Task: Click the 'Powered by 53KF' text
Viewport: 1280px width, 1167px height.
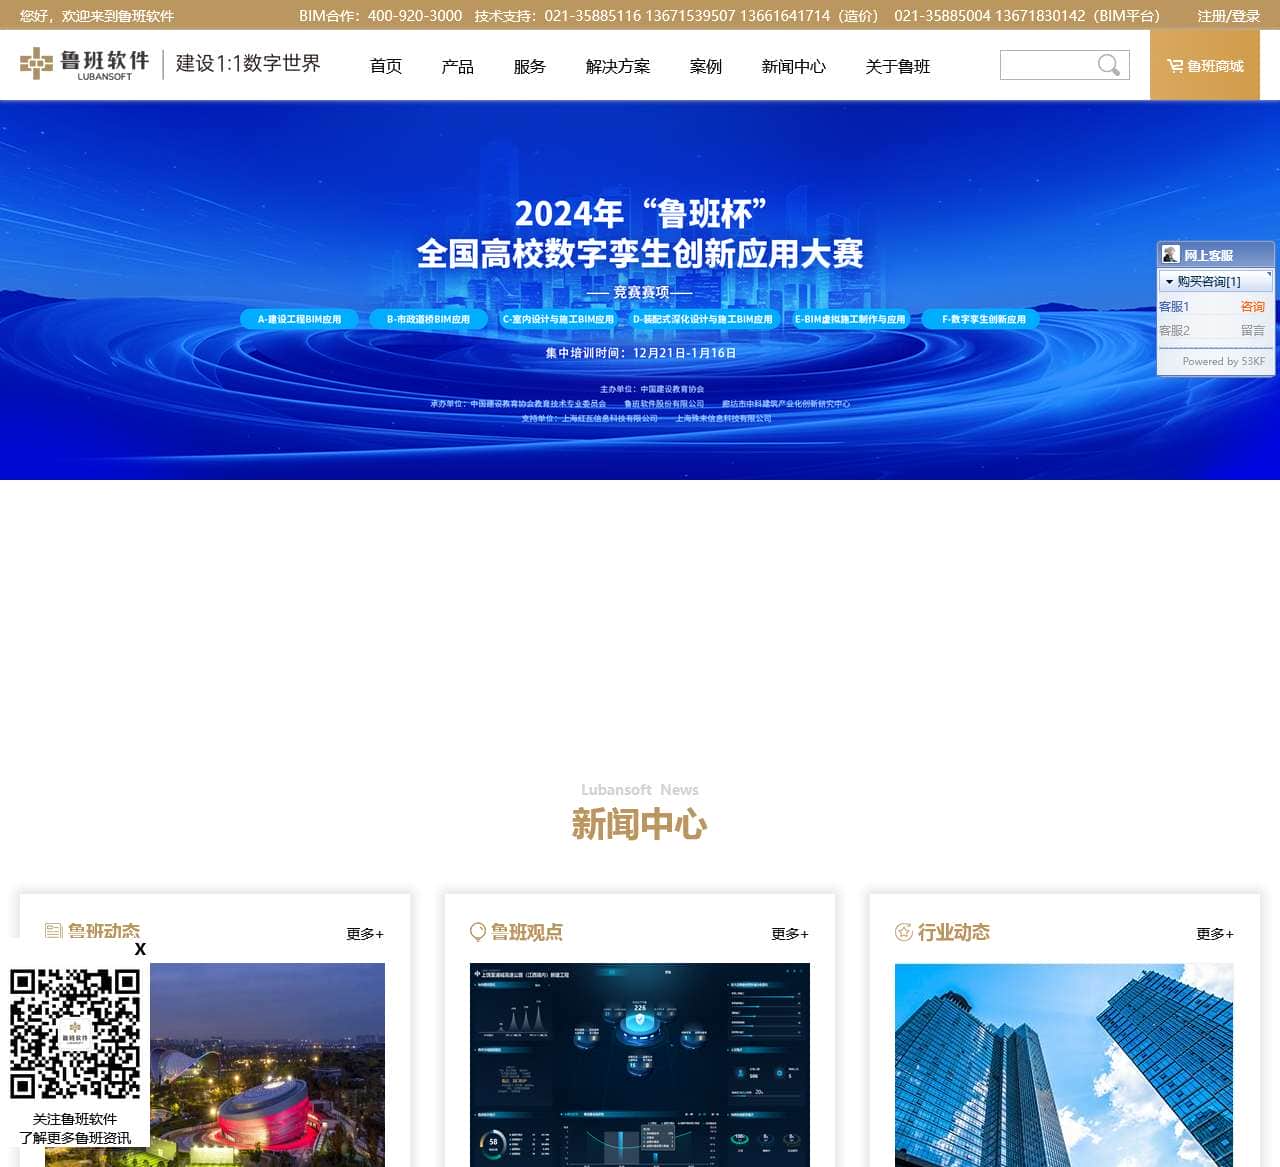Action: coord(1224,361)
